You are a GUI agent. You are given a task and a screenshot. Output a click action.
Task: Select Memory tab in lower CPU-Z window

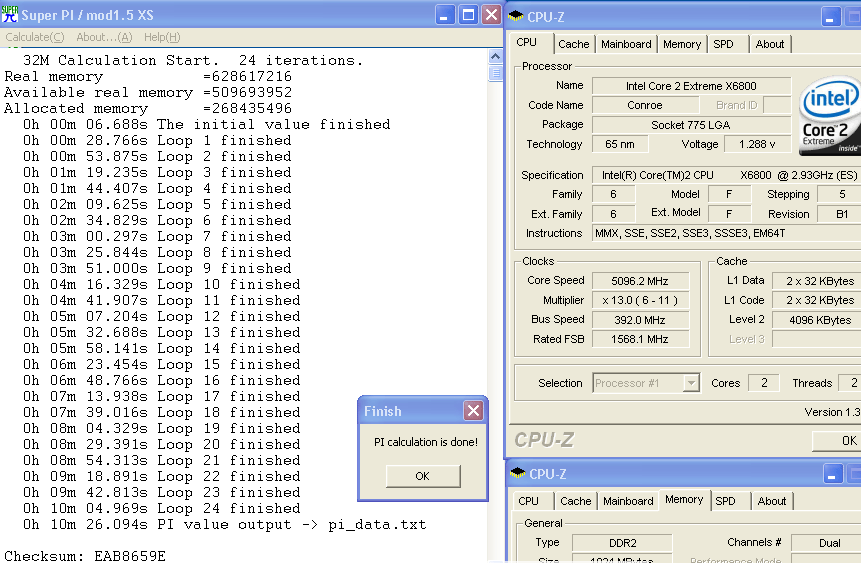[x=684, y=499]
